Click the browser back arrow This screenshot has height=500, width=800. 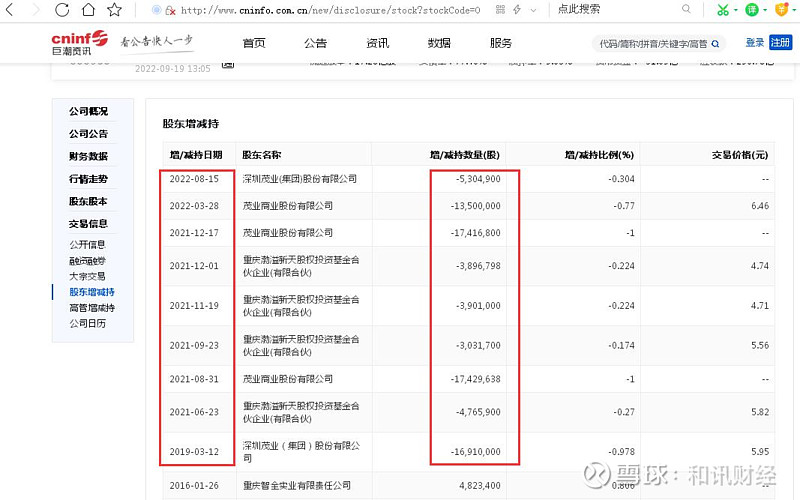(10, 9)
